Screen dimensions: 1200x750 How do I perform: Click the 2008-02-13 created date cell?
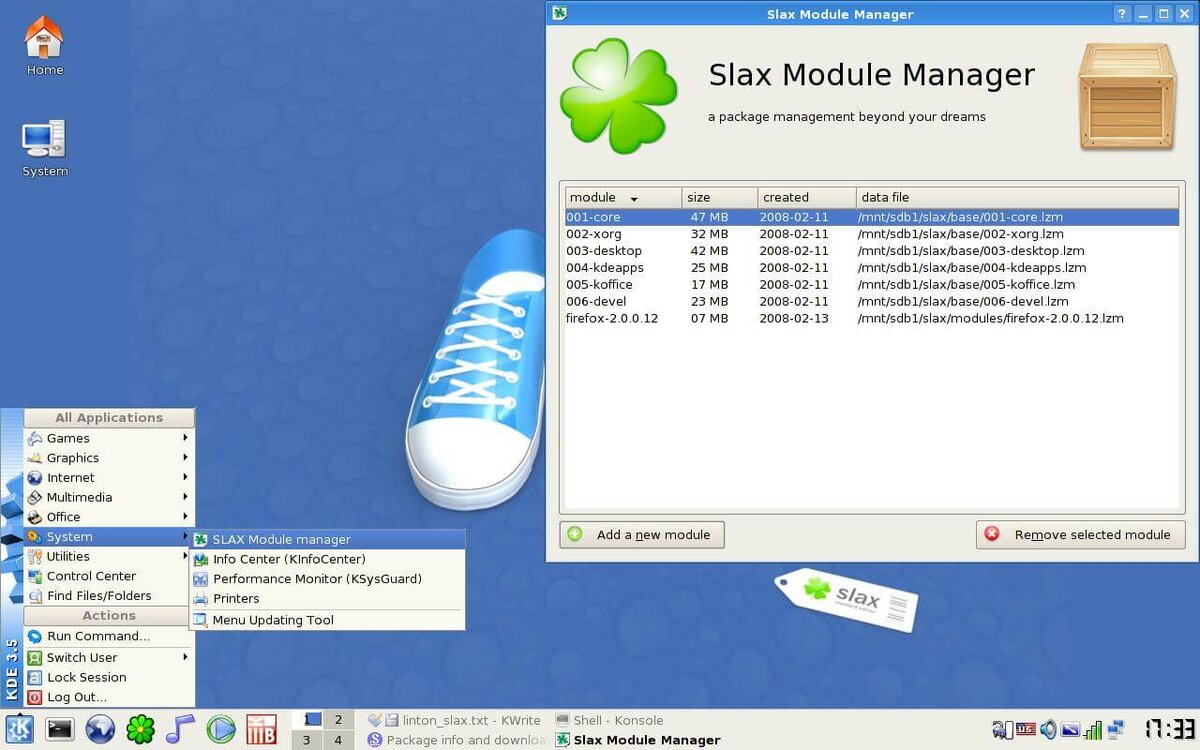click(794, 318)
